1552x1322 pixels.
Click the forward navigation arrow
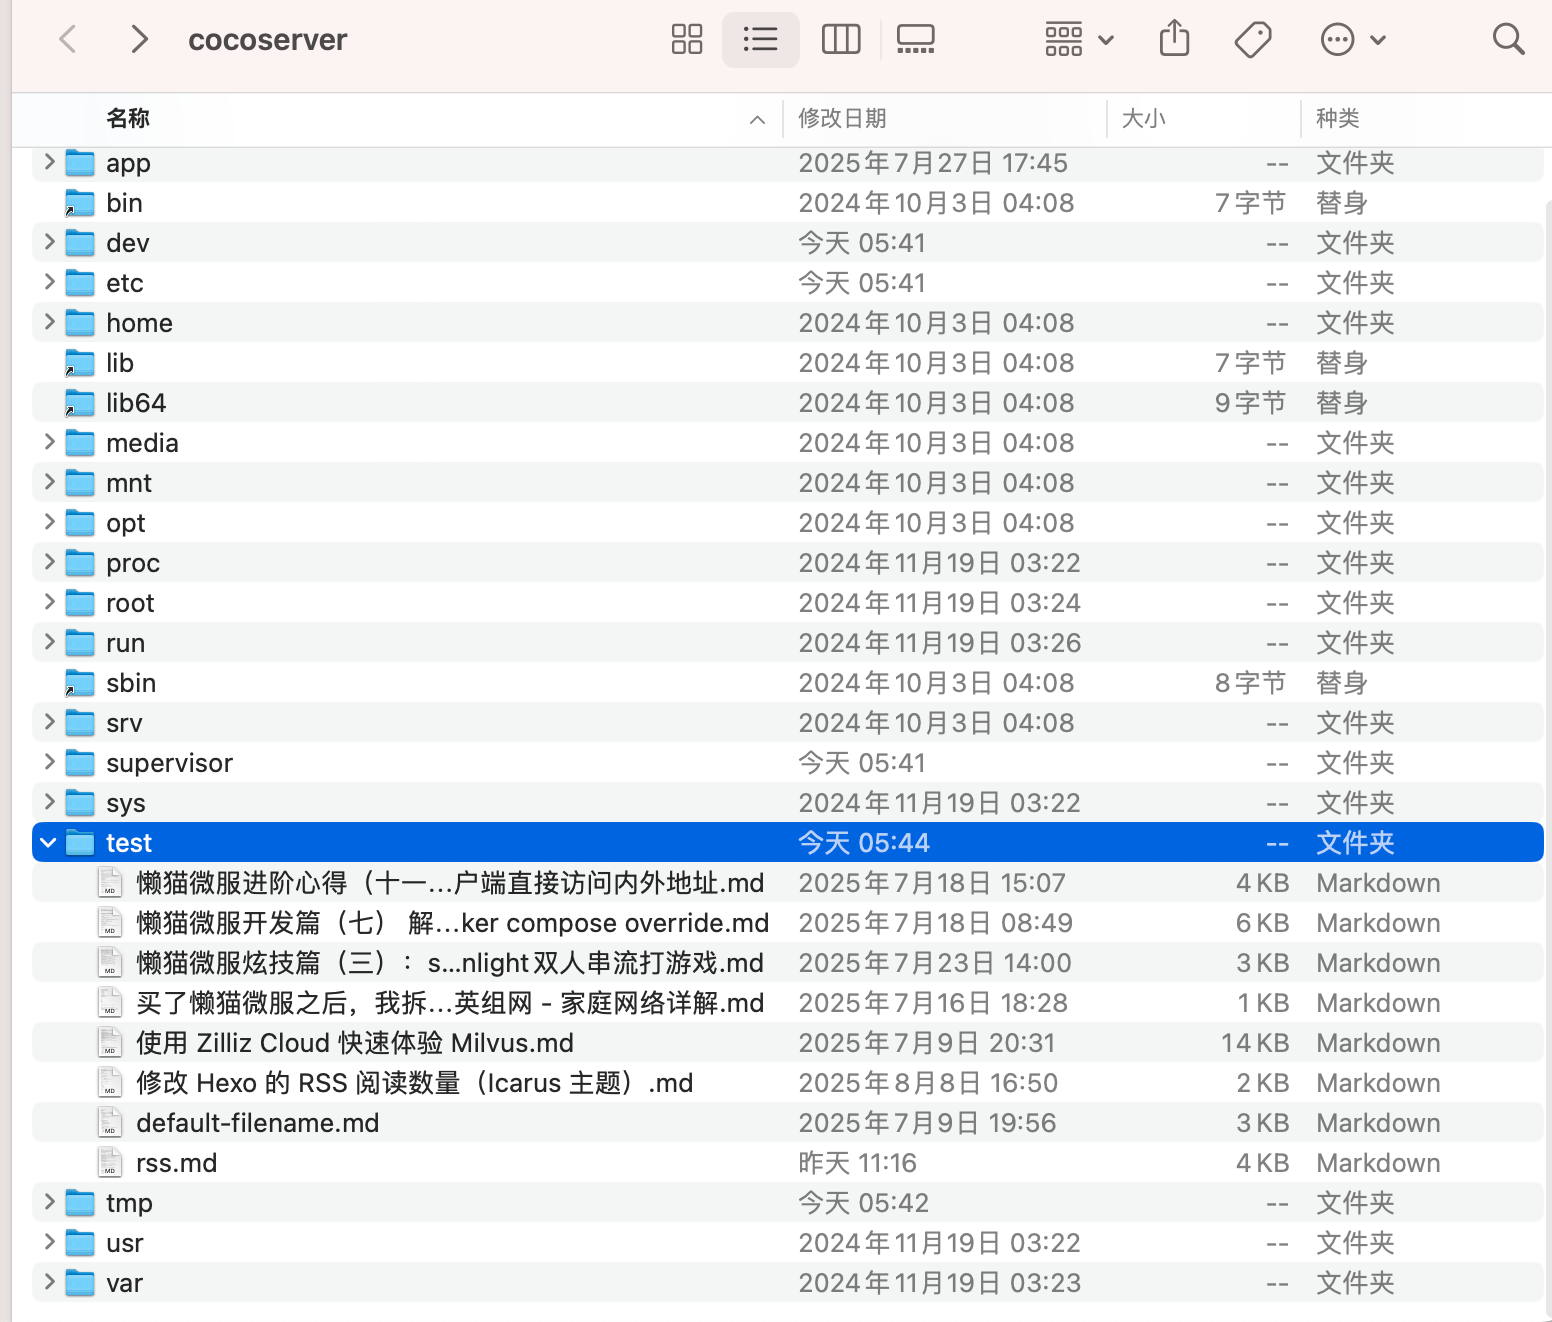(139, 39)
